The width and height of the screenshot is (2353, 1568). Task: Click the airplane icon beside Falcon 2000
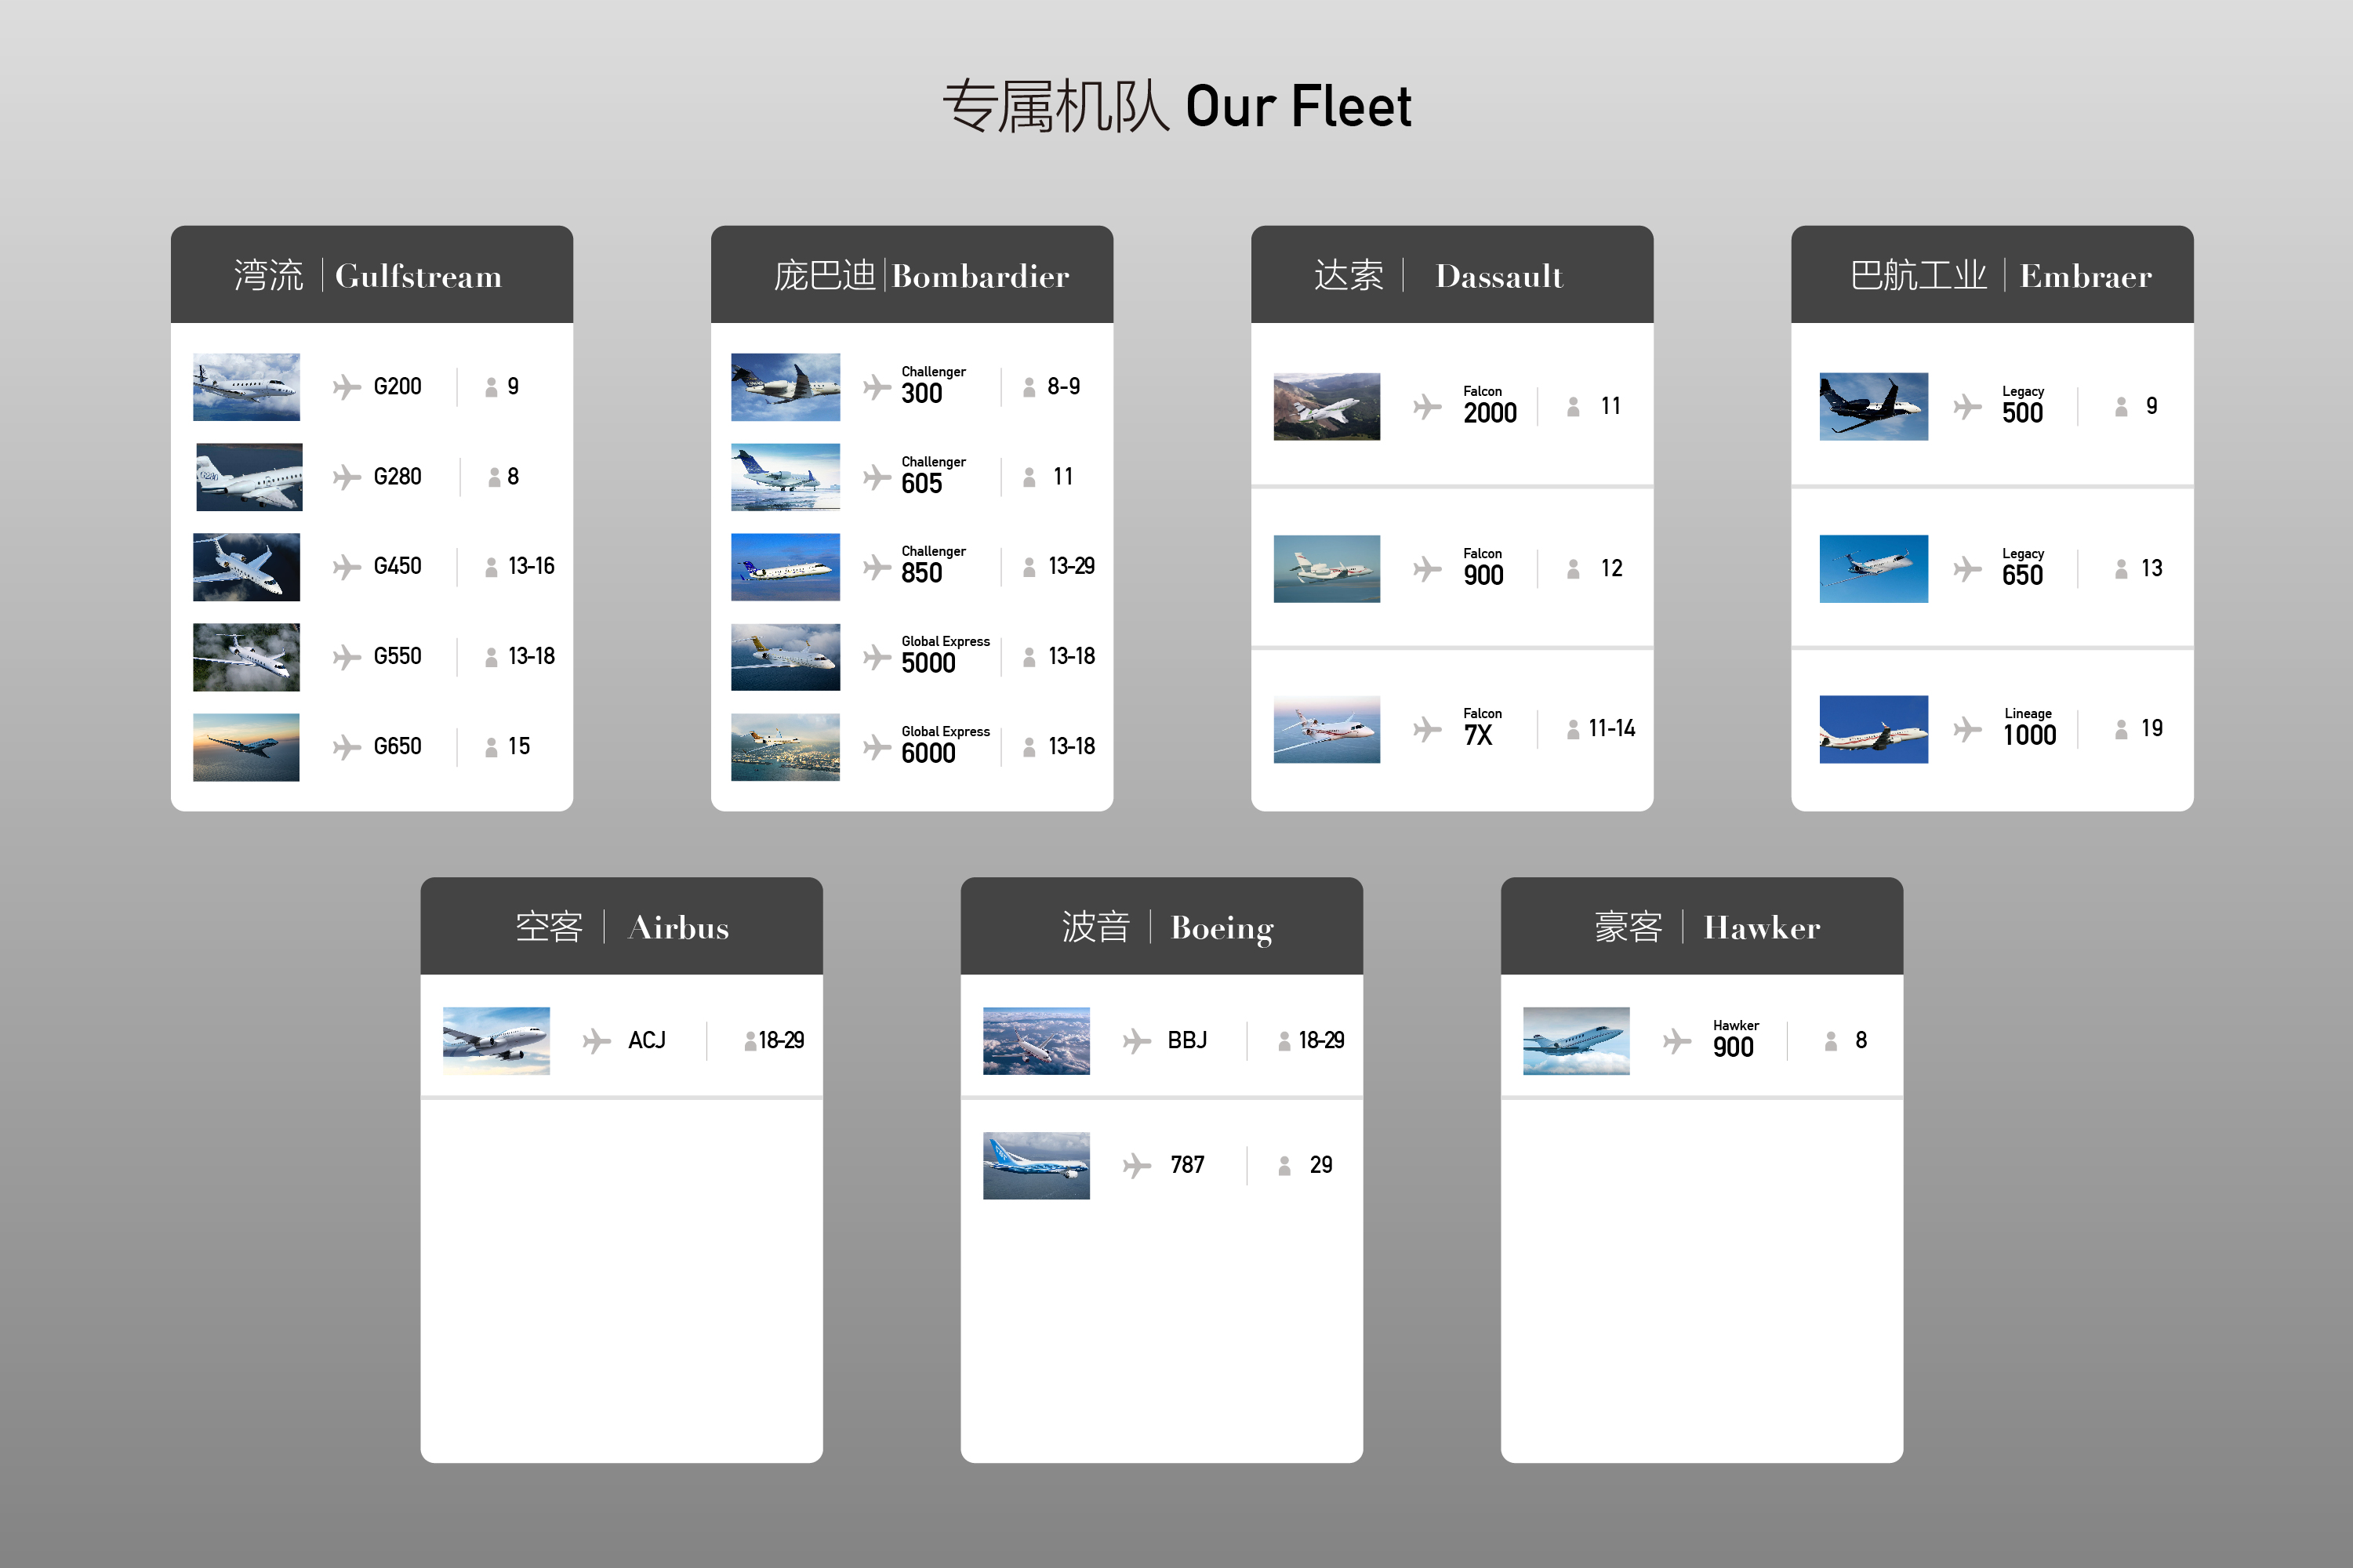1427,407
